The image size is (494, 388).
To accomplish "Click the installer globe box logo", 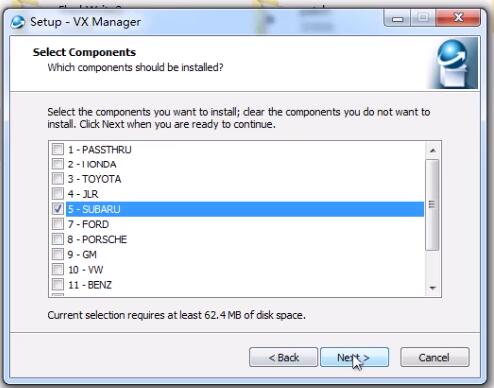I will pos(455,63).
